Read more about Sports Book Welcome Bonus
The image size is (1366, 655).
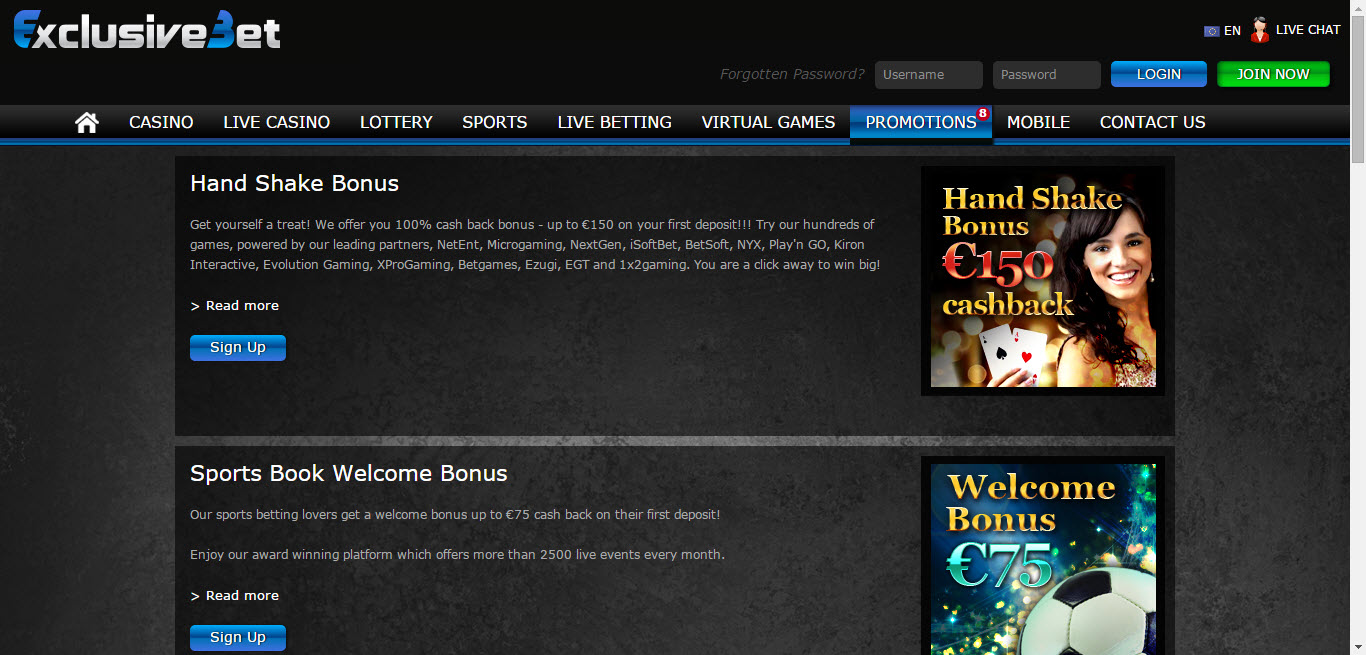coord(235,596)
